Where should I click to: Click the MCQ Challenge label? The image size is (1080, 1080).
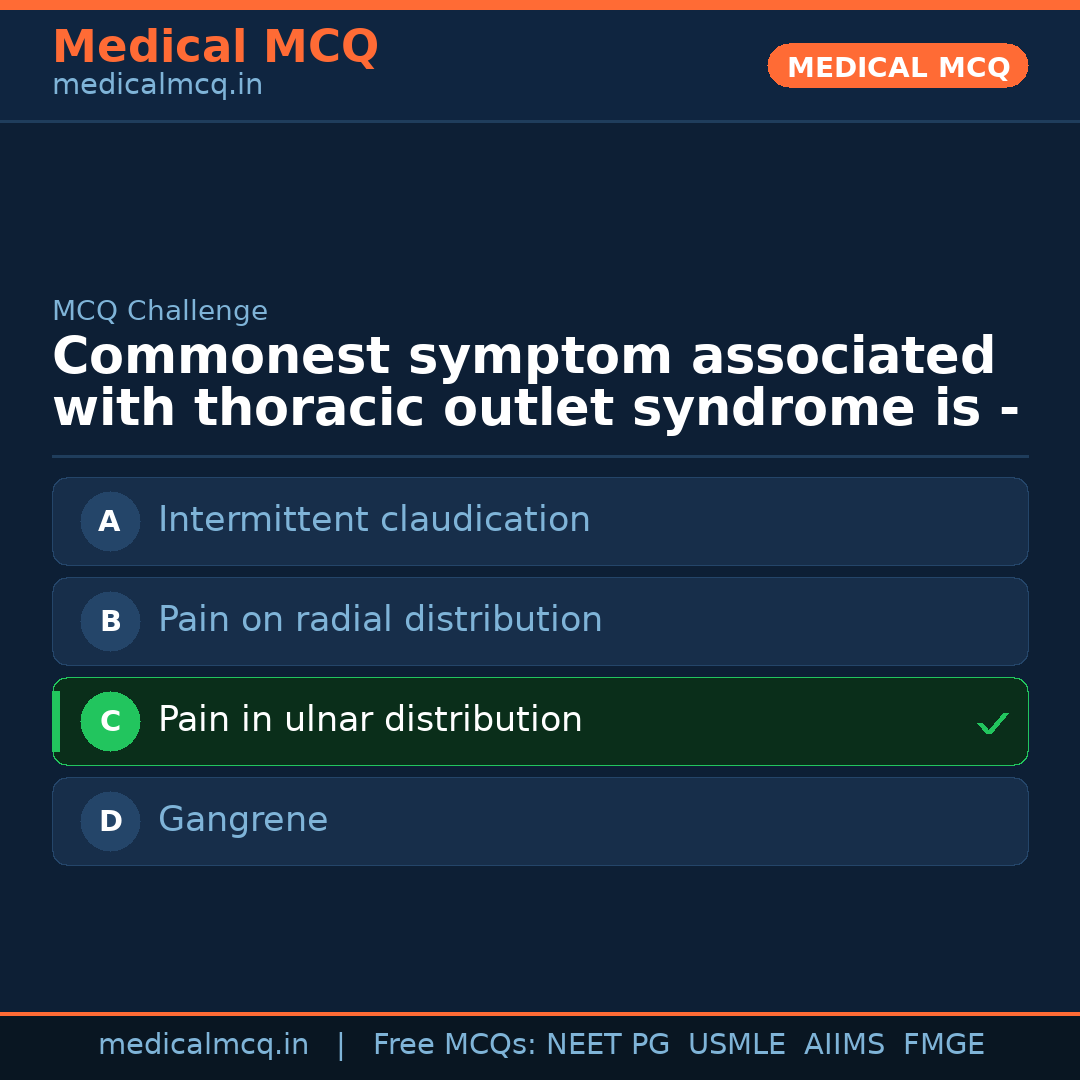coord(160,311)
